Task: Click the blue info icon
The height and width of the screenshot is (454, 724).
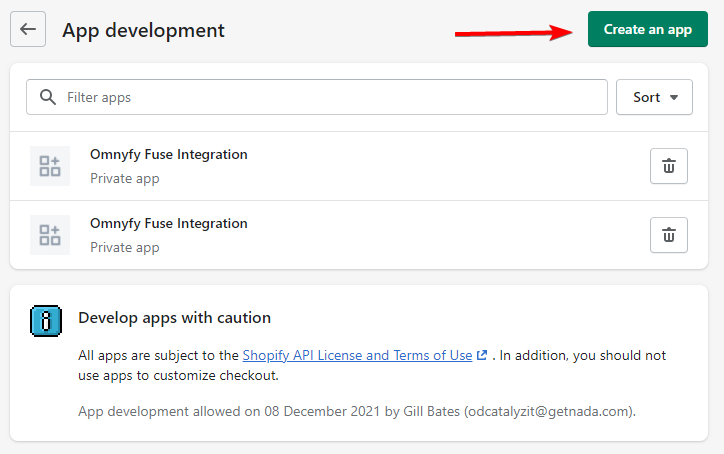Action: 46,321
